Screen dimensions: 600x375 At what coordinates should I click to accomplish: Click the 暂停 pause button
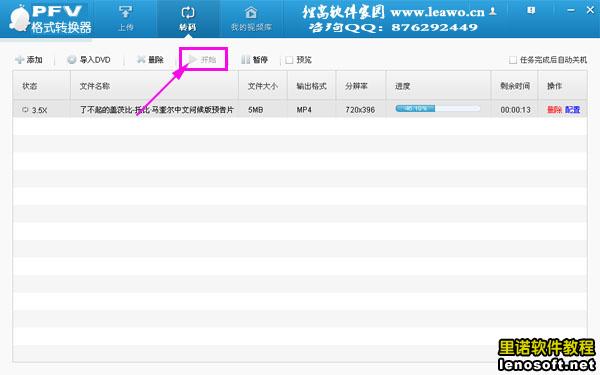pyautogui.click(x=254, y=60)
